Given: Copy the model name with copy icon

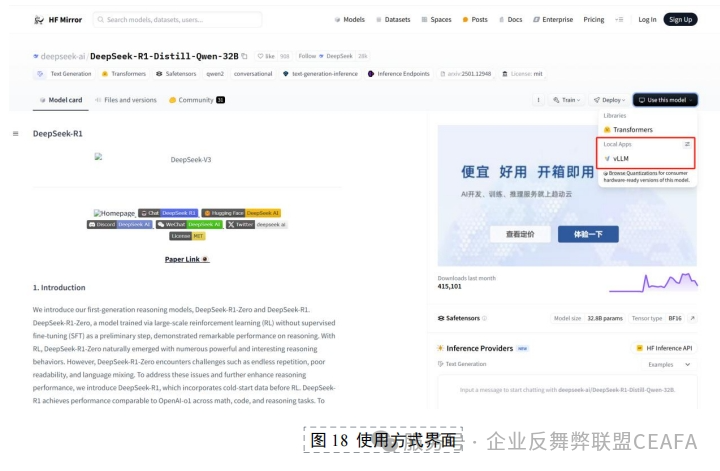Looking at the screenshot, I should [x=244, y=56].
